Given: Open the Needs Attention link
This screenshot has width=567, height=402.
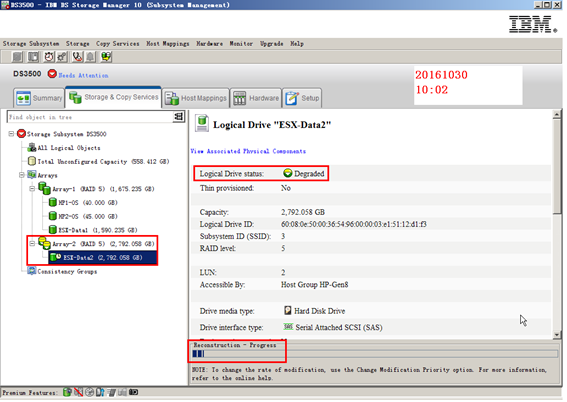Looking at the screenshot, I should (x=84, y=75).
